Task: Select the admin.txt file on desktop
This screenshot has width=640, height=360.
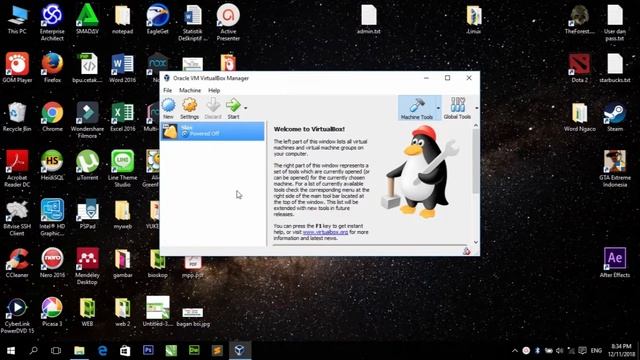Action: 369,19
